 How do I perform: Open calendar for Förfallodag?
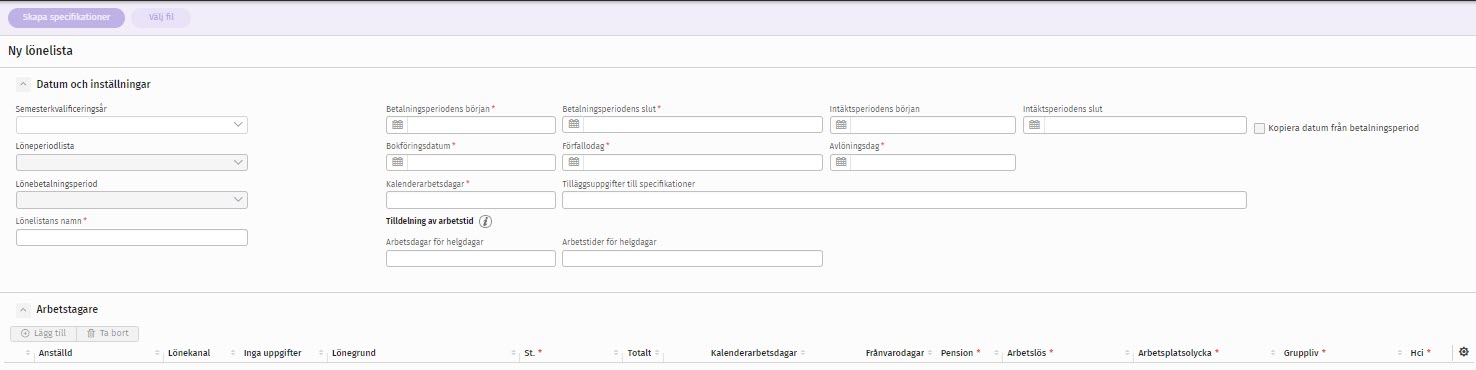tap(573, 162)
